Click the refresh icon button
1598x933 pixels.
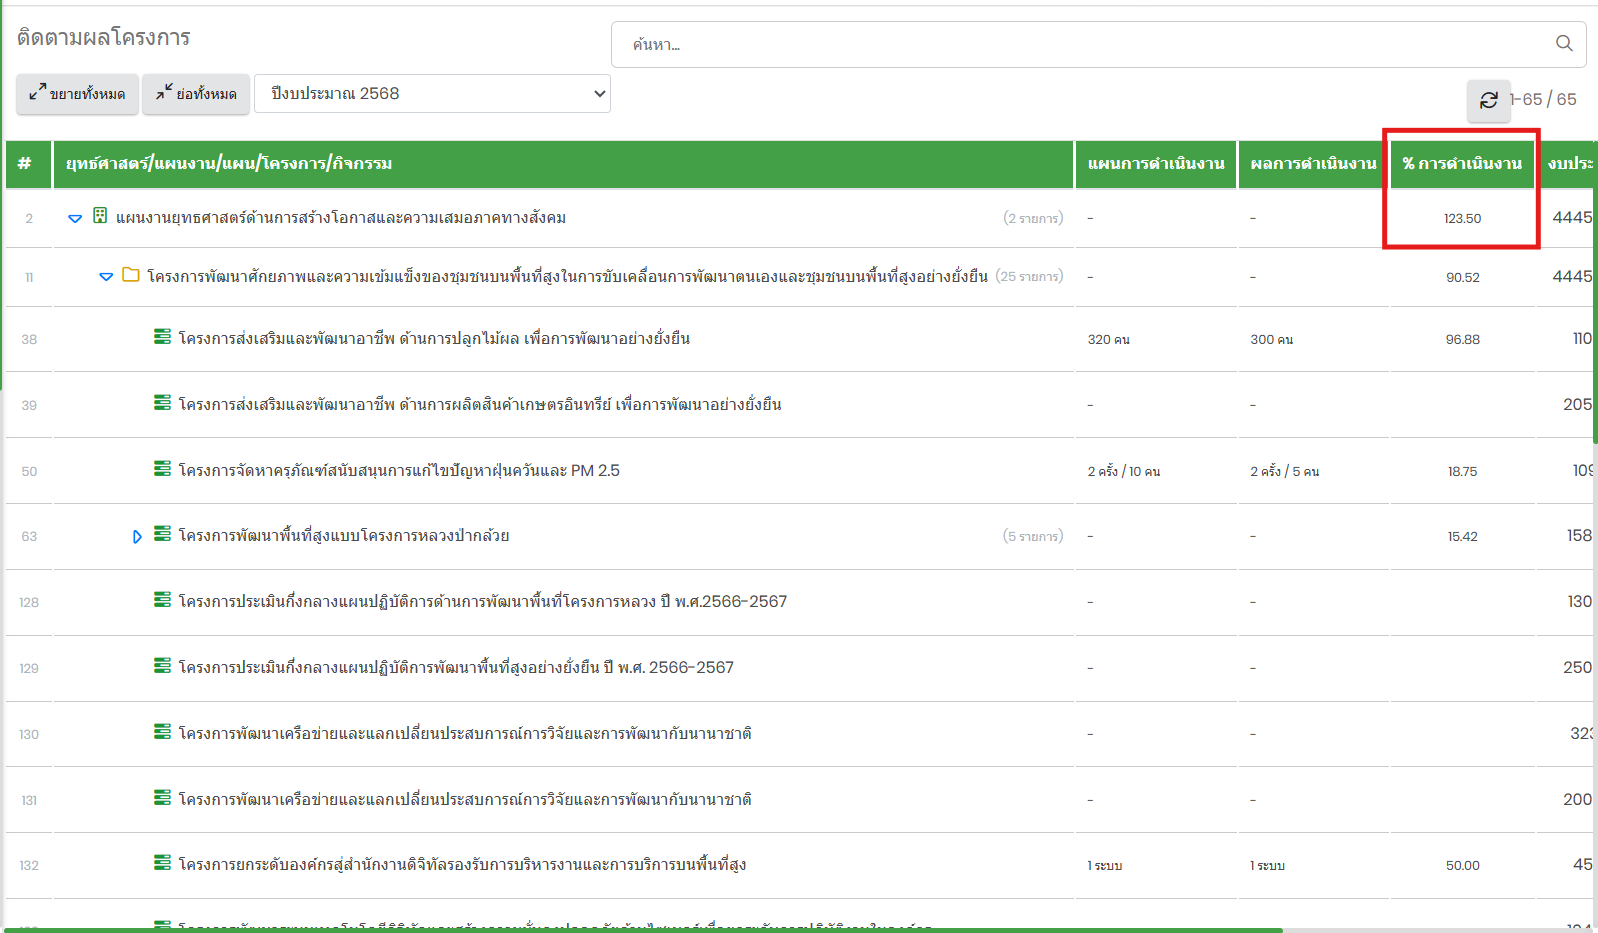(x=1488, y=100)
